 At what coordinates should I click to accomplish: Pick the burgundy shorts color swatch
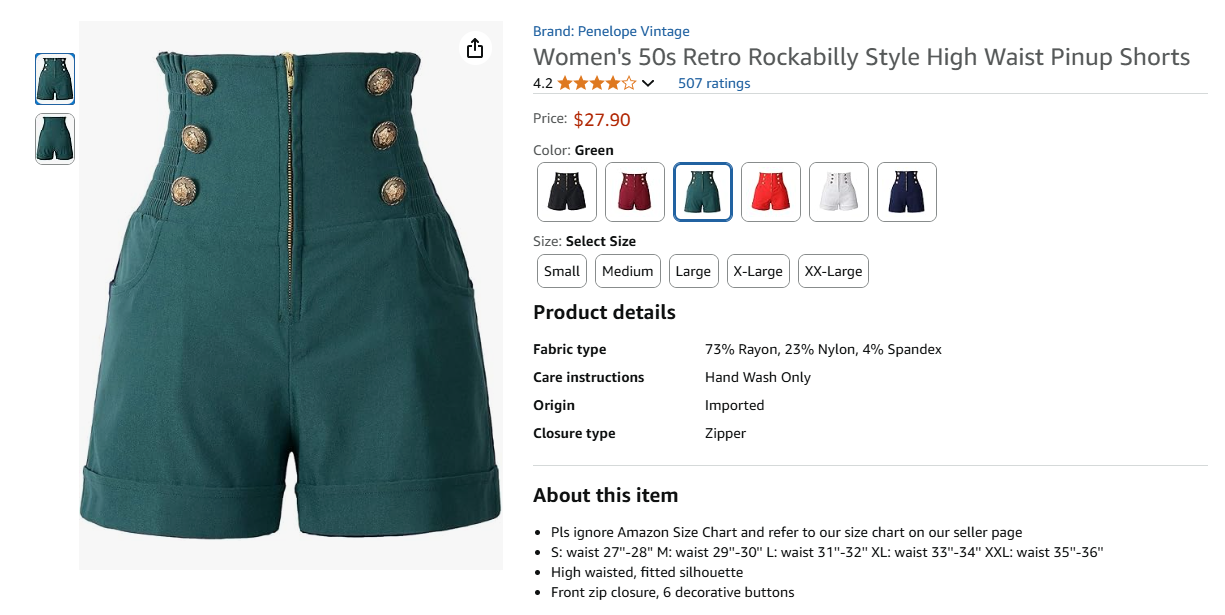click(635, 192)
